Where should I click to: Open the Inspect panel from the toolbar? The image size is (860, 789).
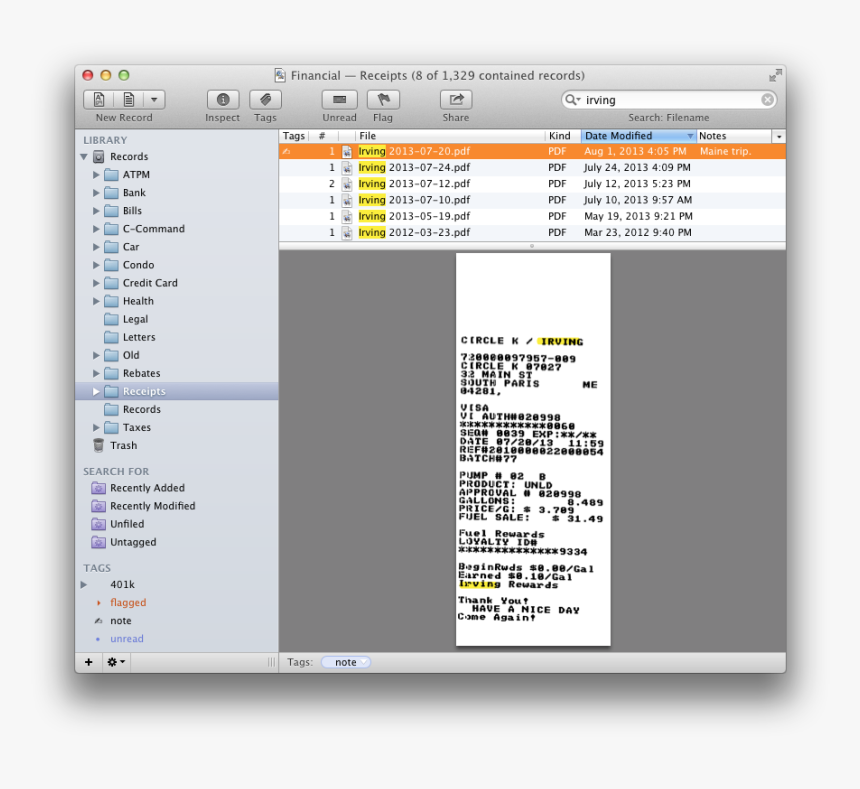click(x=221, y=100)
